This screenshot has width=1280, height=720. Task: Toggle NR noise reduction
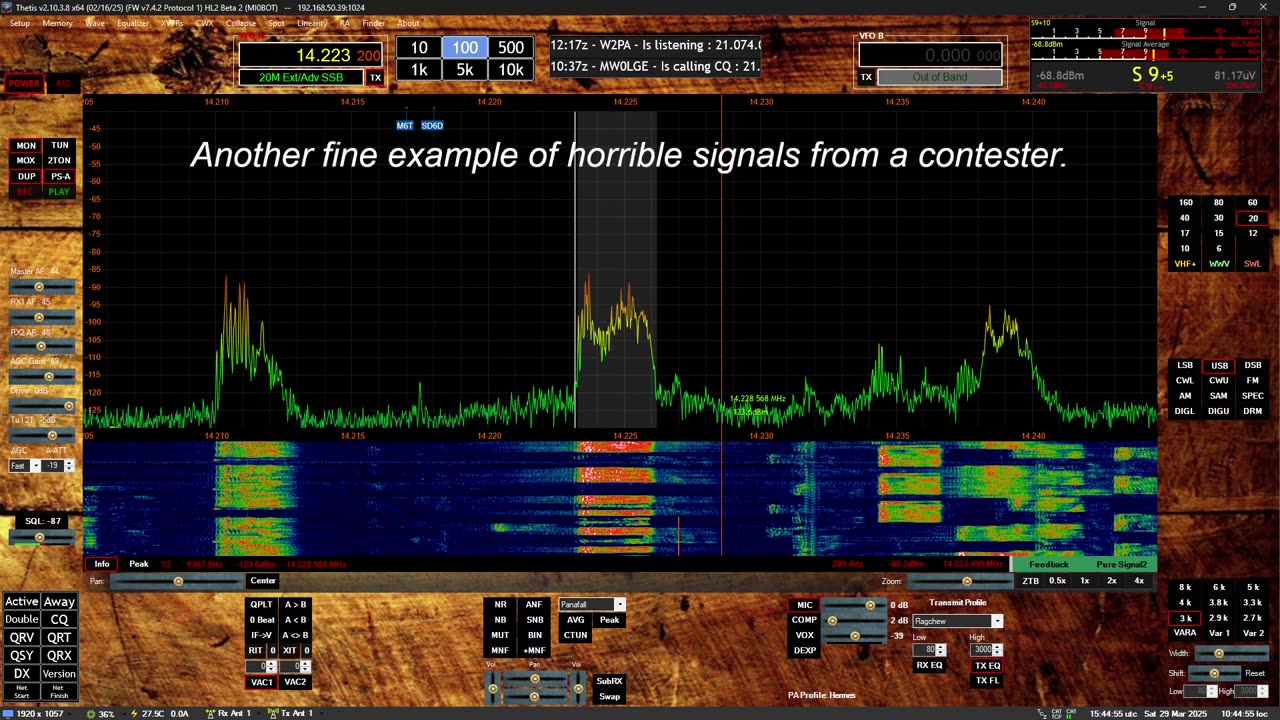pyautogui.click(x=500, y=604)
